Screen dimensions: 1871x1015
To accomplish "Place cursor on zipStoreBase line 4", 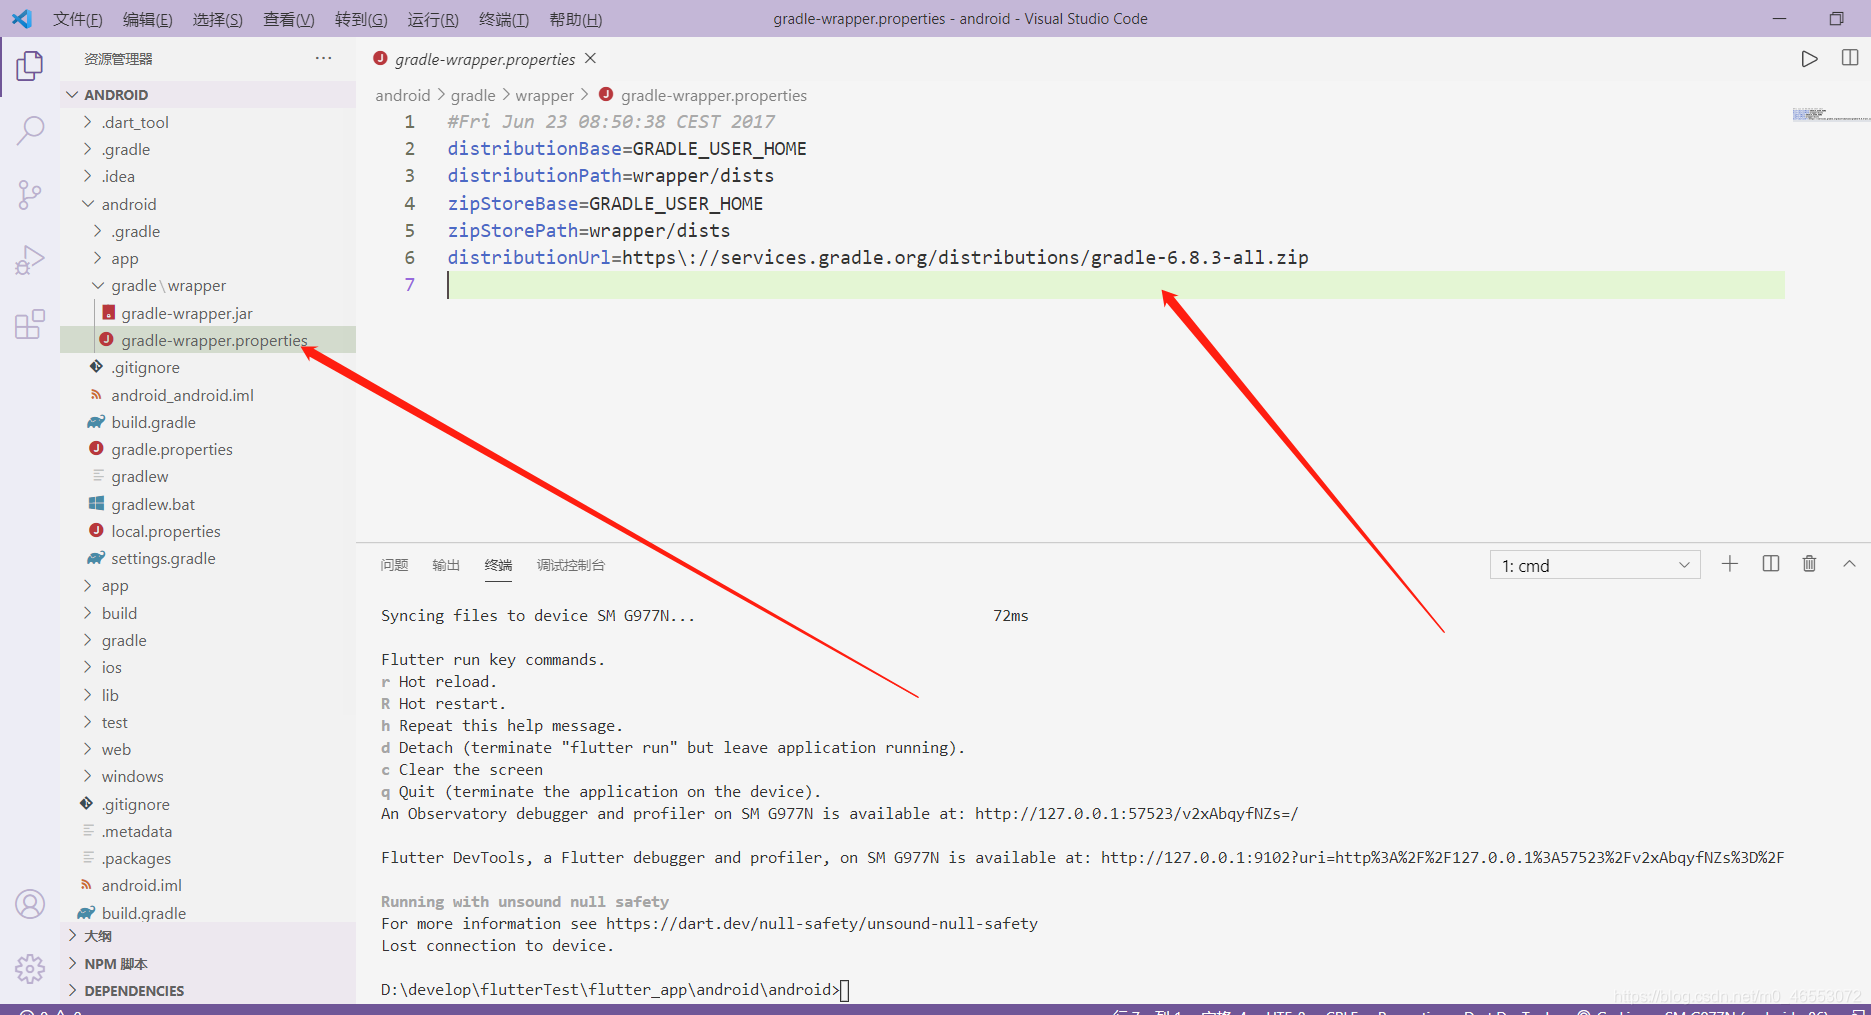I will pos(605,204).
